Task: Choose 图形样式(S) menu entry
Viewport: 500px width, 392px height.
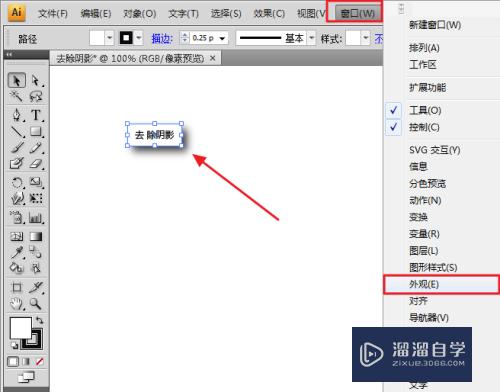Action: coord(433,267)
